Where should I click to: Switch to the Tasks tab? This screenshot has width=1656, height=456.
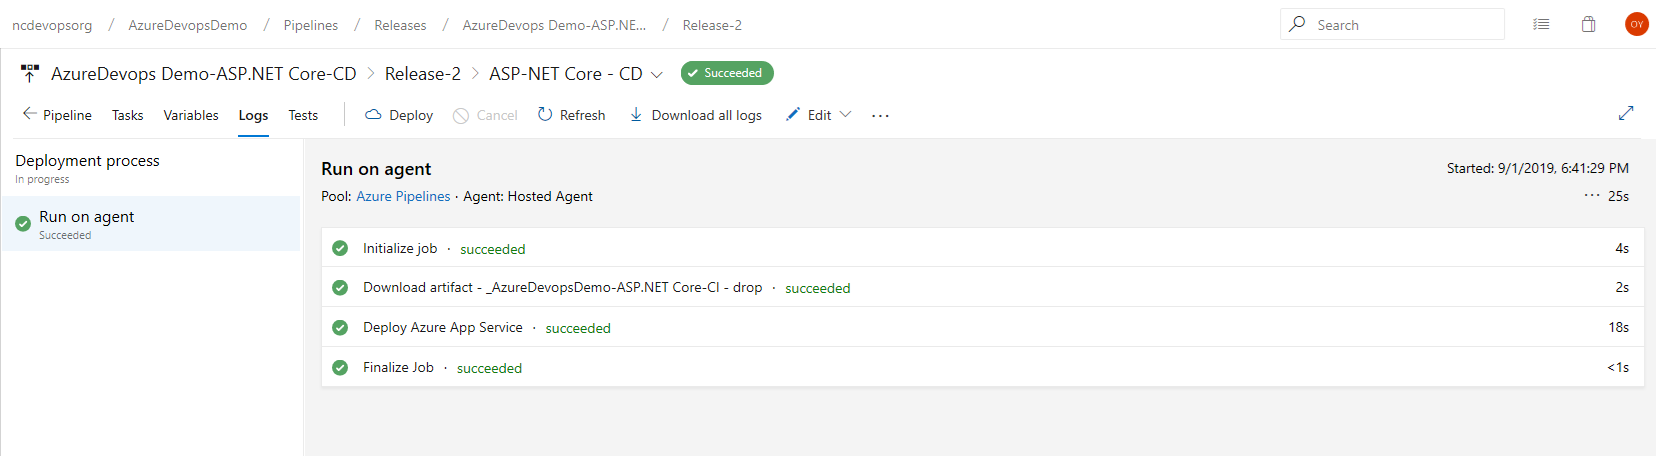coord(127,115)
